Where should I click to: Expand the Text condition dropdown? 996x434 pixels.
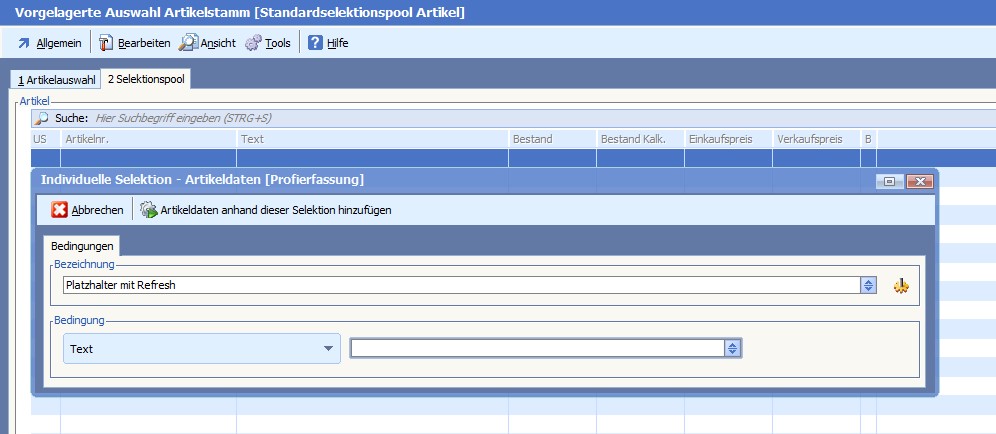click(328, 348)
